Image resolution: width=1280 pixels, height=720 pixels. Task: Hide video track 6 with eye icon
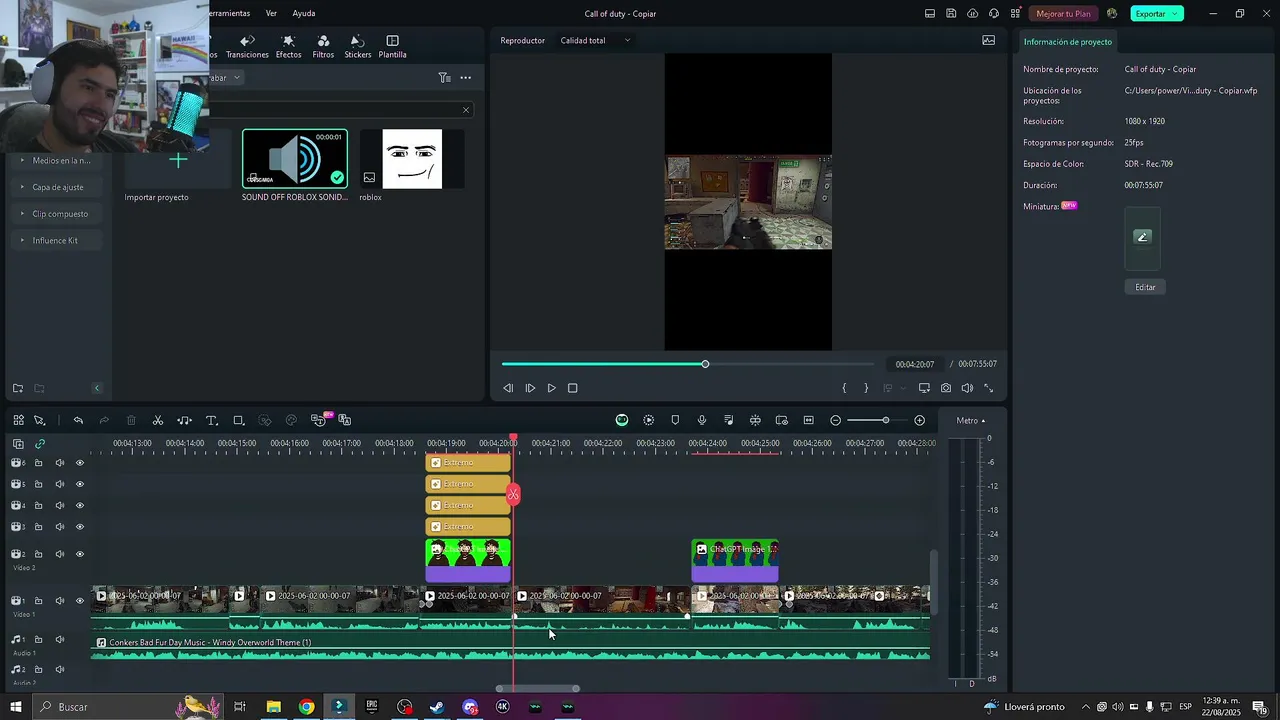[x=80, y=463]
